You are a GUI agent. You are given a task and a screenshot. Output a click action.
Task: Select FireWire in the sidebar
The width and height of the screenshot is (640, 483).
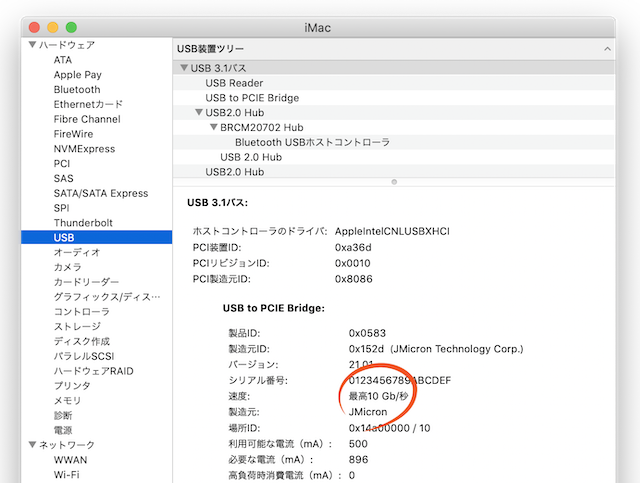pyautogui.click(x=73, y=134)
